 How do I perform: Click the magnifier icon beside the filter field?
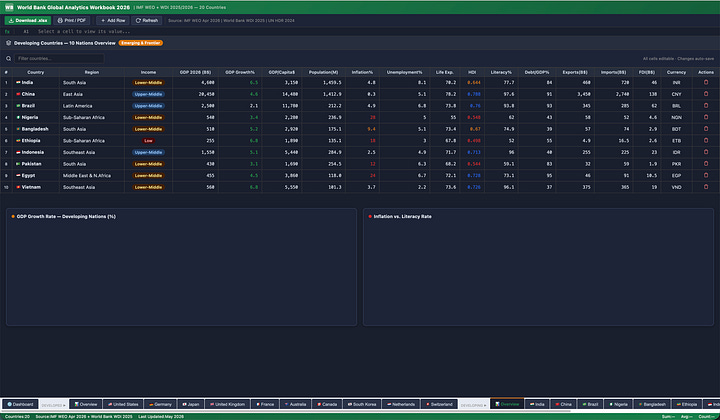[8, 58]
